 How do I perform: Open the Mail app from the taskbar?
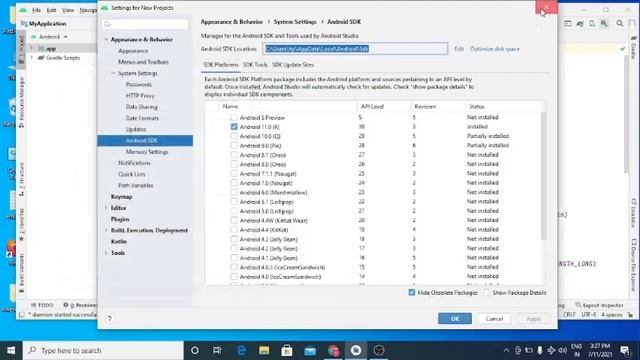[310, 350]
